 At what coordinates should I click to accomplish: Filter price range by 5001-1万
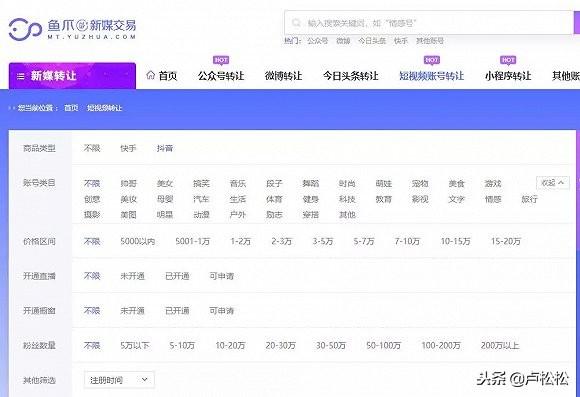click(x=192, y=242)
